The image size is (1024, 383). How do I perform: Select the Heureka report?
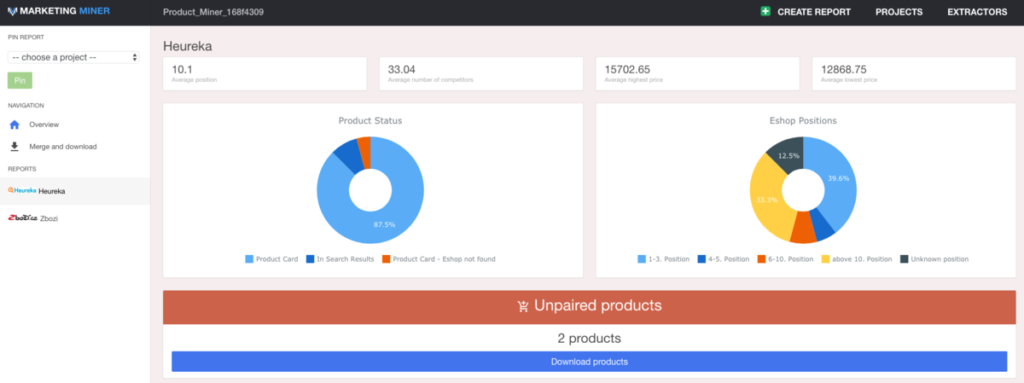pos(75,191)
